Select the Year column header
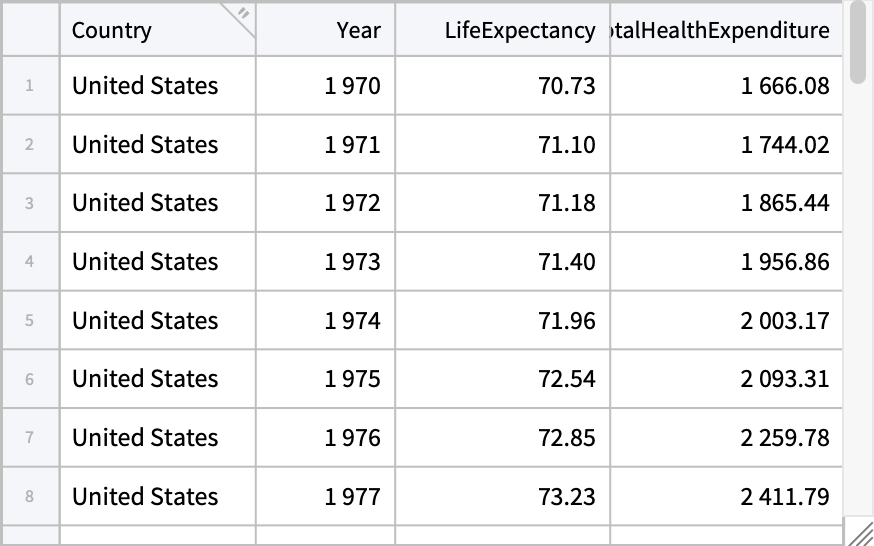 (326, 30)
